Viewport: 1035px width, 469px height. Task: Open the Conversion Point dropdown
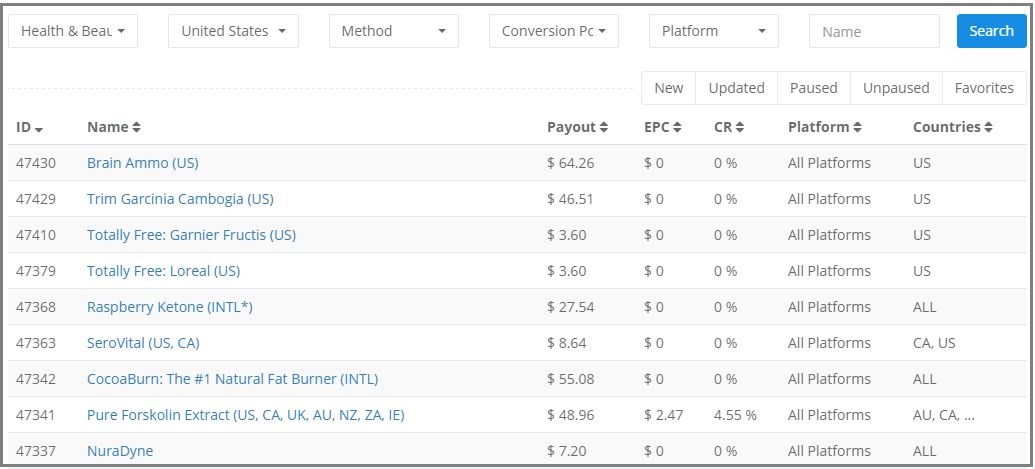[x=554, y=31]
